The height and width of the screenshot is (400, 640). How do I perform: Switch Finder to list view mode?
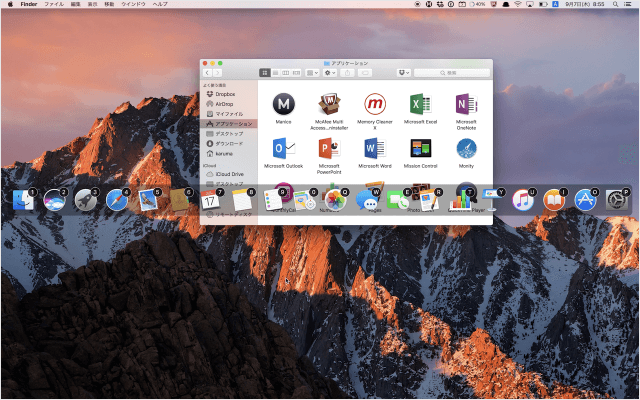point(275,73)
